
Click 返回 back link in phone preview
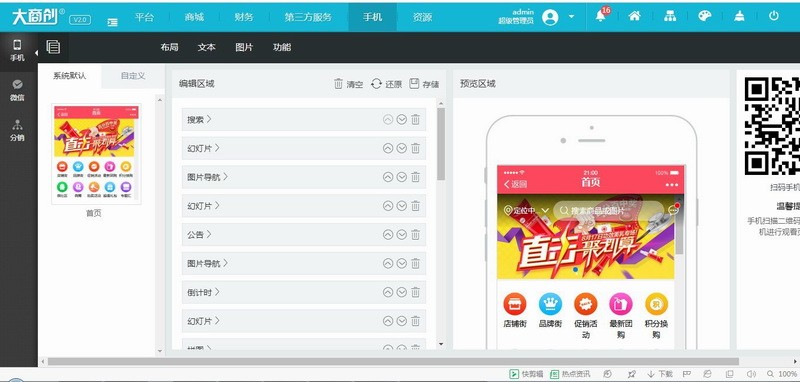point(515,184)
